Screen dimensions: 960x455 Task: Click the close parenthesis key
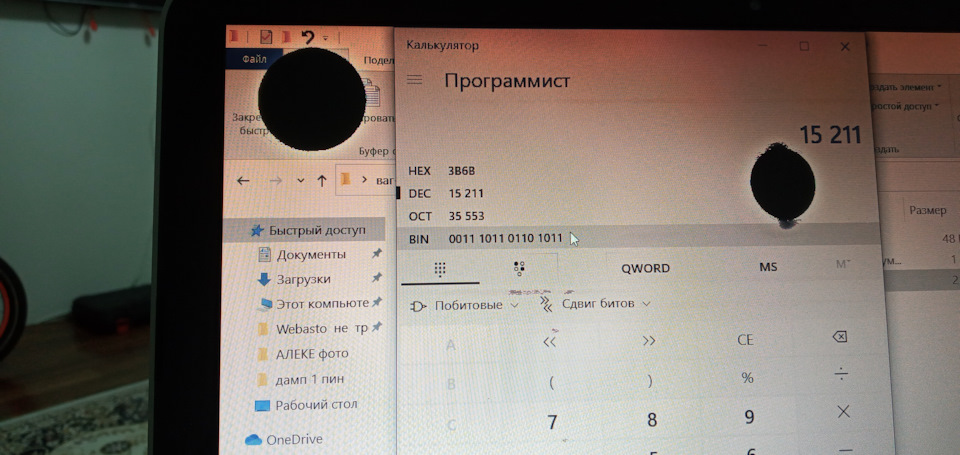click(x=650, y=381)
